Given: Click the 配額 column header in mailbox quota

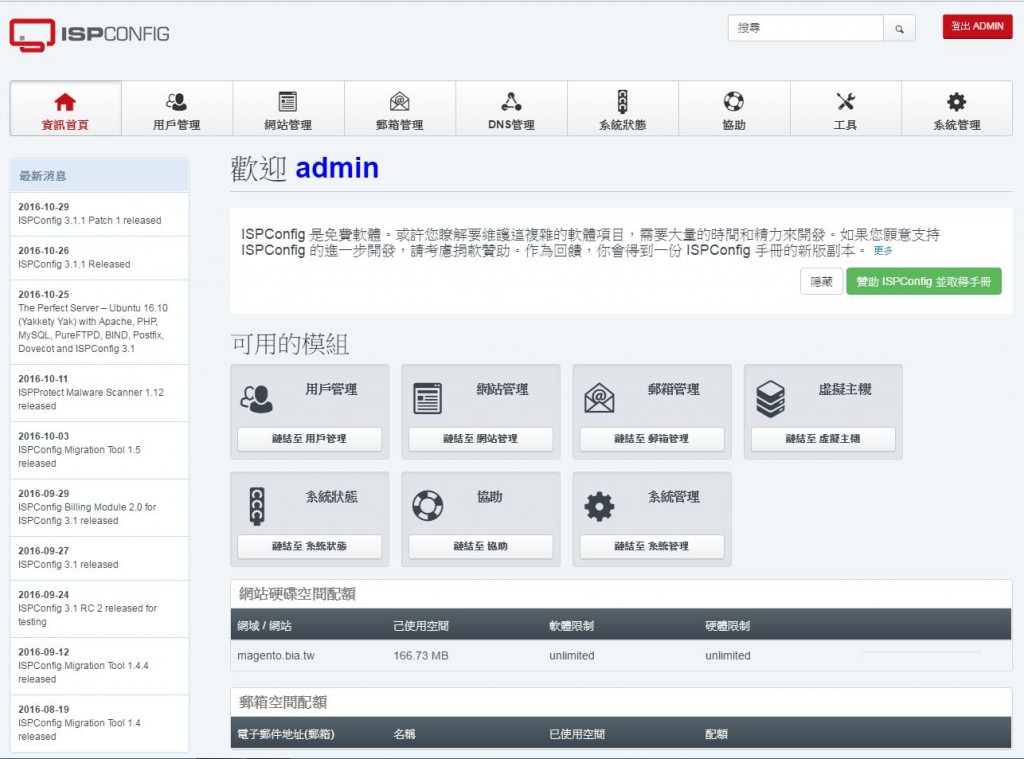Looking at the screenshot, I should click(x=716, y=734).
